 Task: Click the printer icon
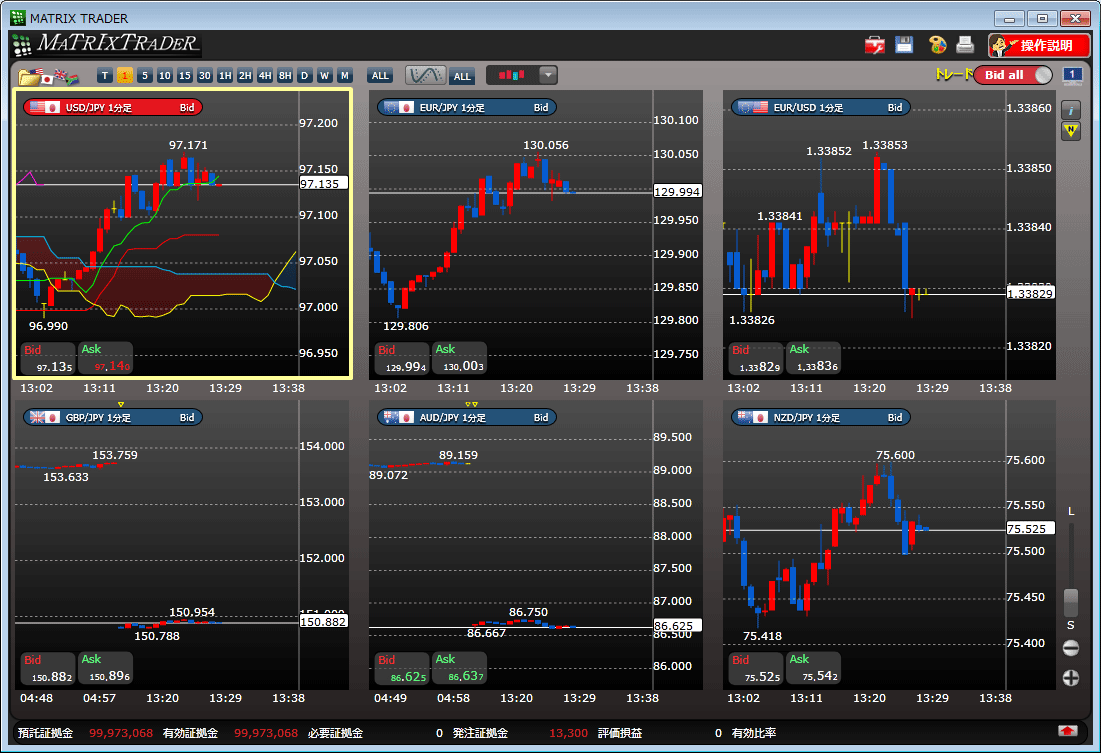tap(965, 45)
